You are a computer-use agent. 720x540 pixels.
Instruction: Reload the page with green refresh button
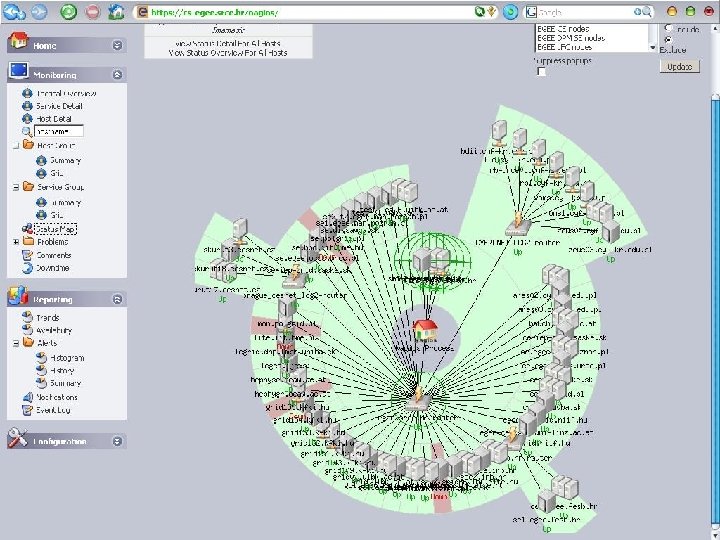(x=69, y=12)
